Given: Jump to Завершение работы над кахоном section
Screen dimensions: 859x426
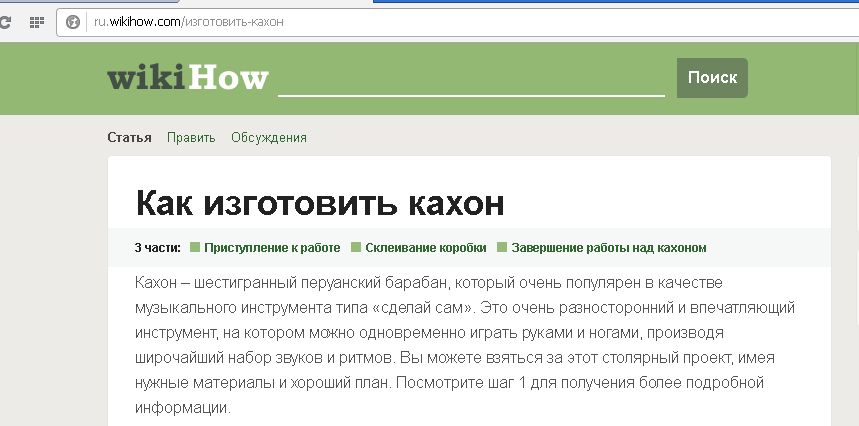Looking at the screenshot, I should 609,247.
